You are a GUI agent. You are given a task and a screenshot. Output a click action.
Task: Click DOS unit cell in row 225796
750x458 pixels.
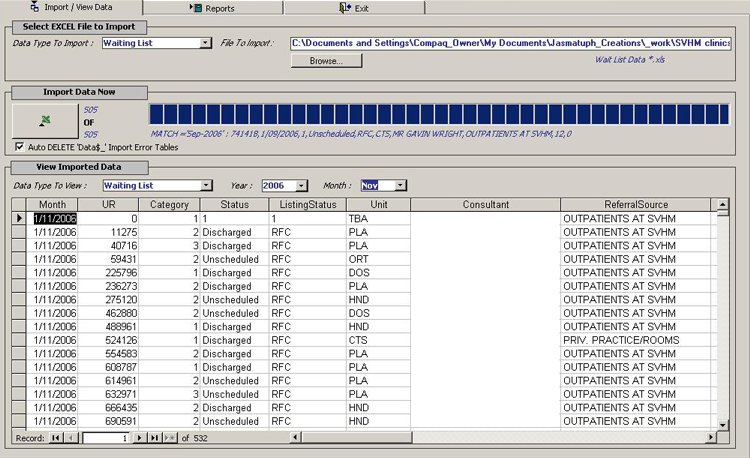tap(379, 273)
